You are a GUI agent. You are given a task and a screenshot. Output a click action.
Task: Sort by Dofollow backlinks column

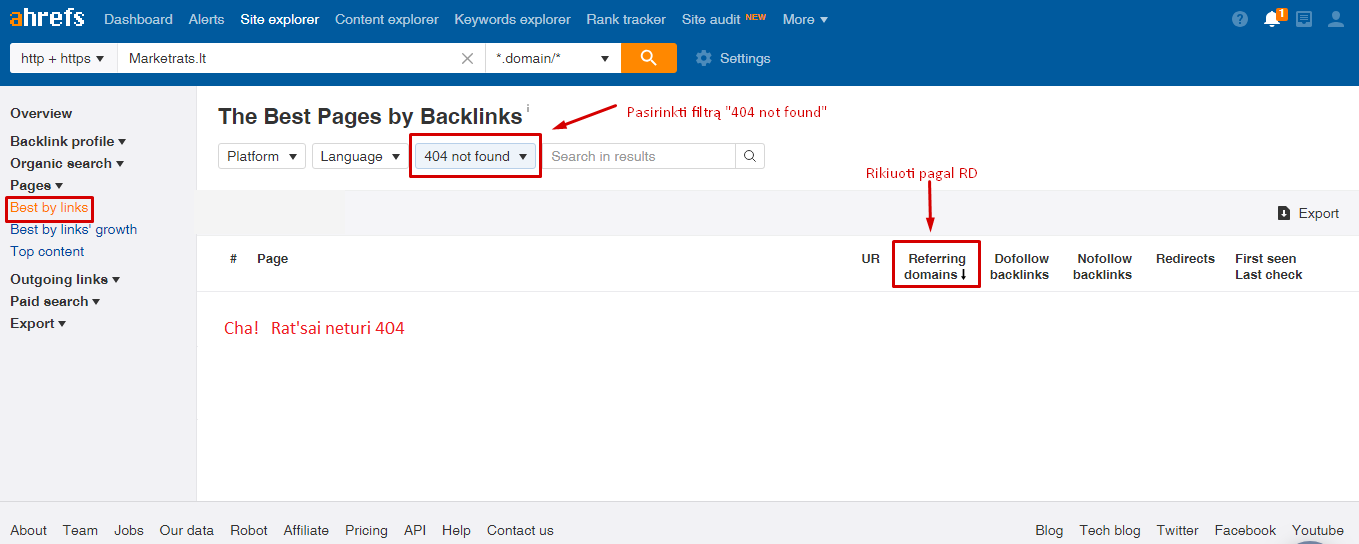pyautogui.click(x=1020, y=266)
